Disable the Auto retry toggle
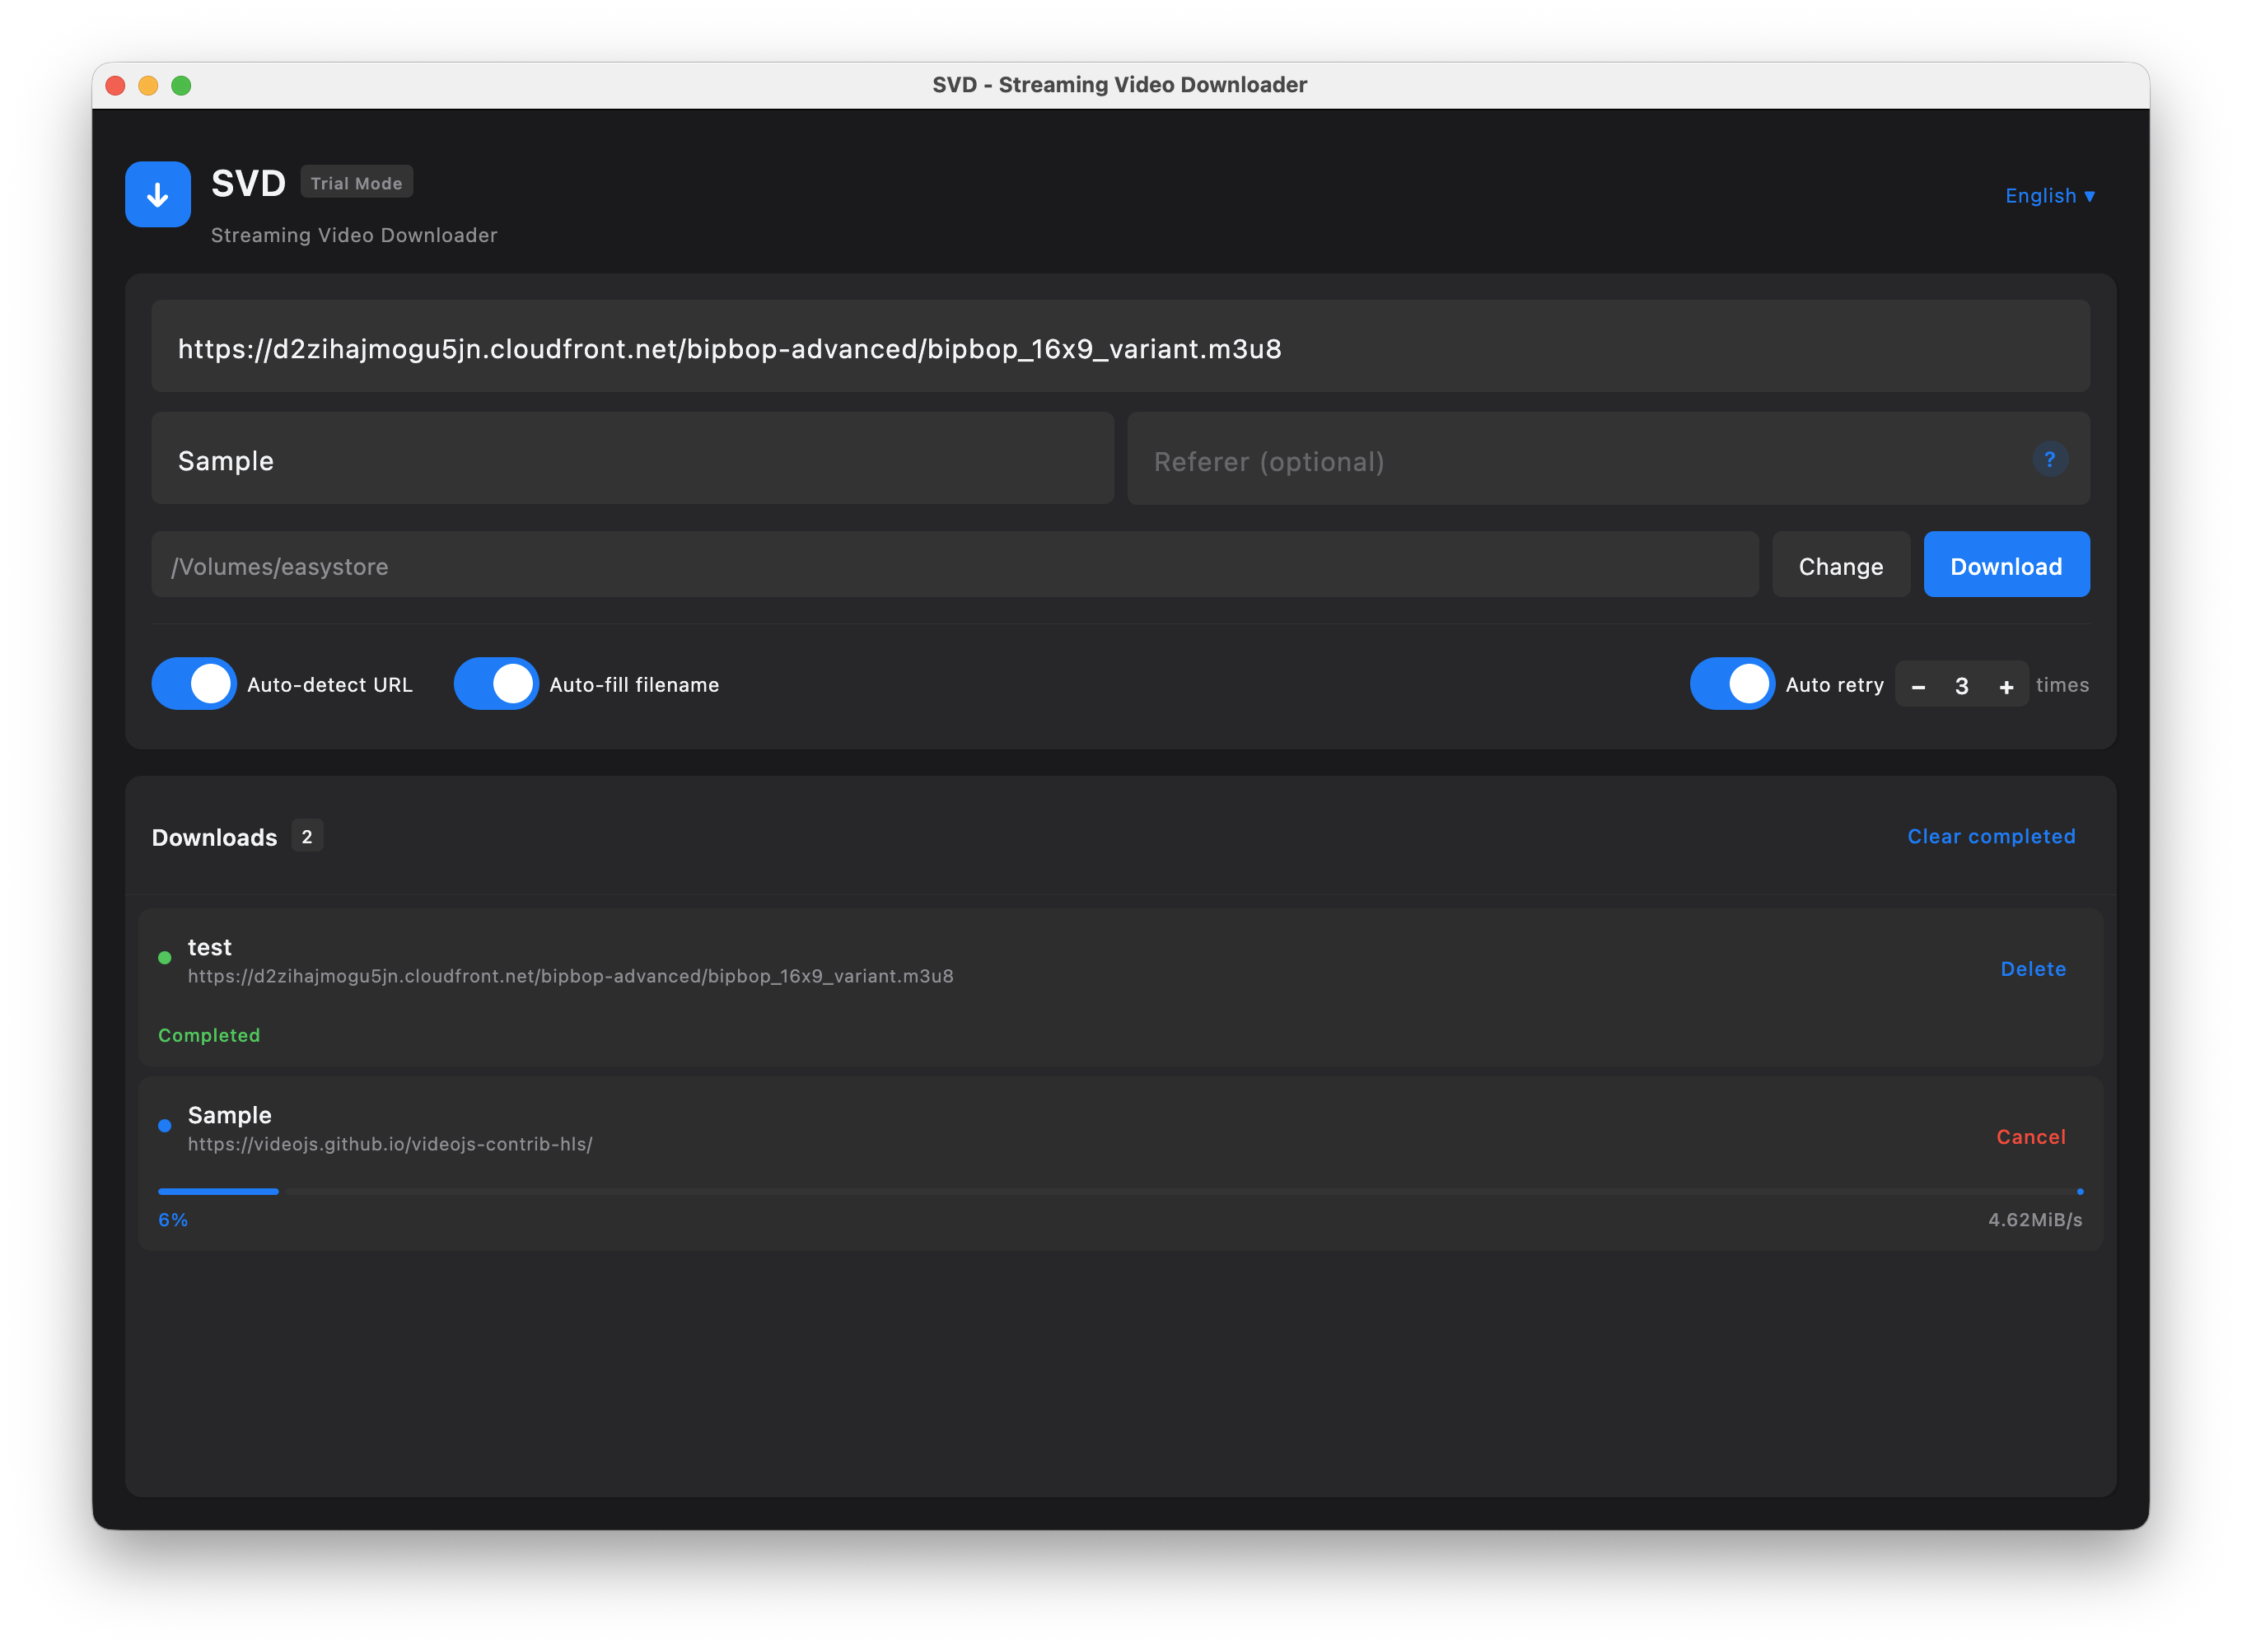This screenshot has height=1652, width=2242. [x=1732, y=683]
